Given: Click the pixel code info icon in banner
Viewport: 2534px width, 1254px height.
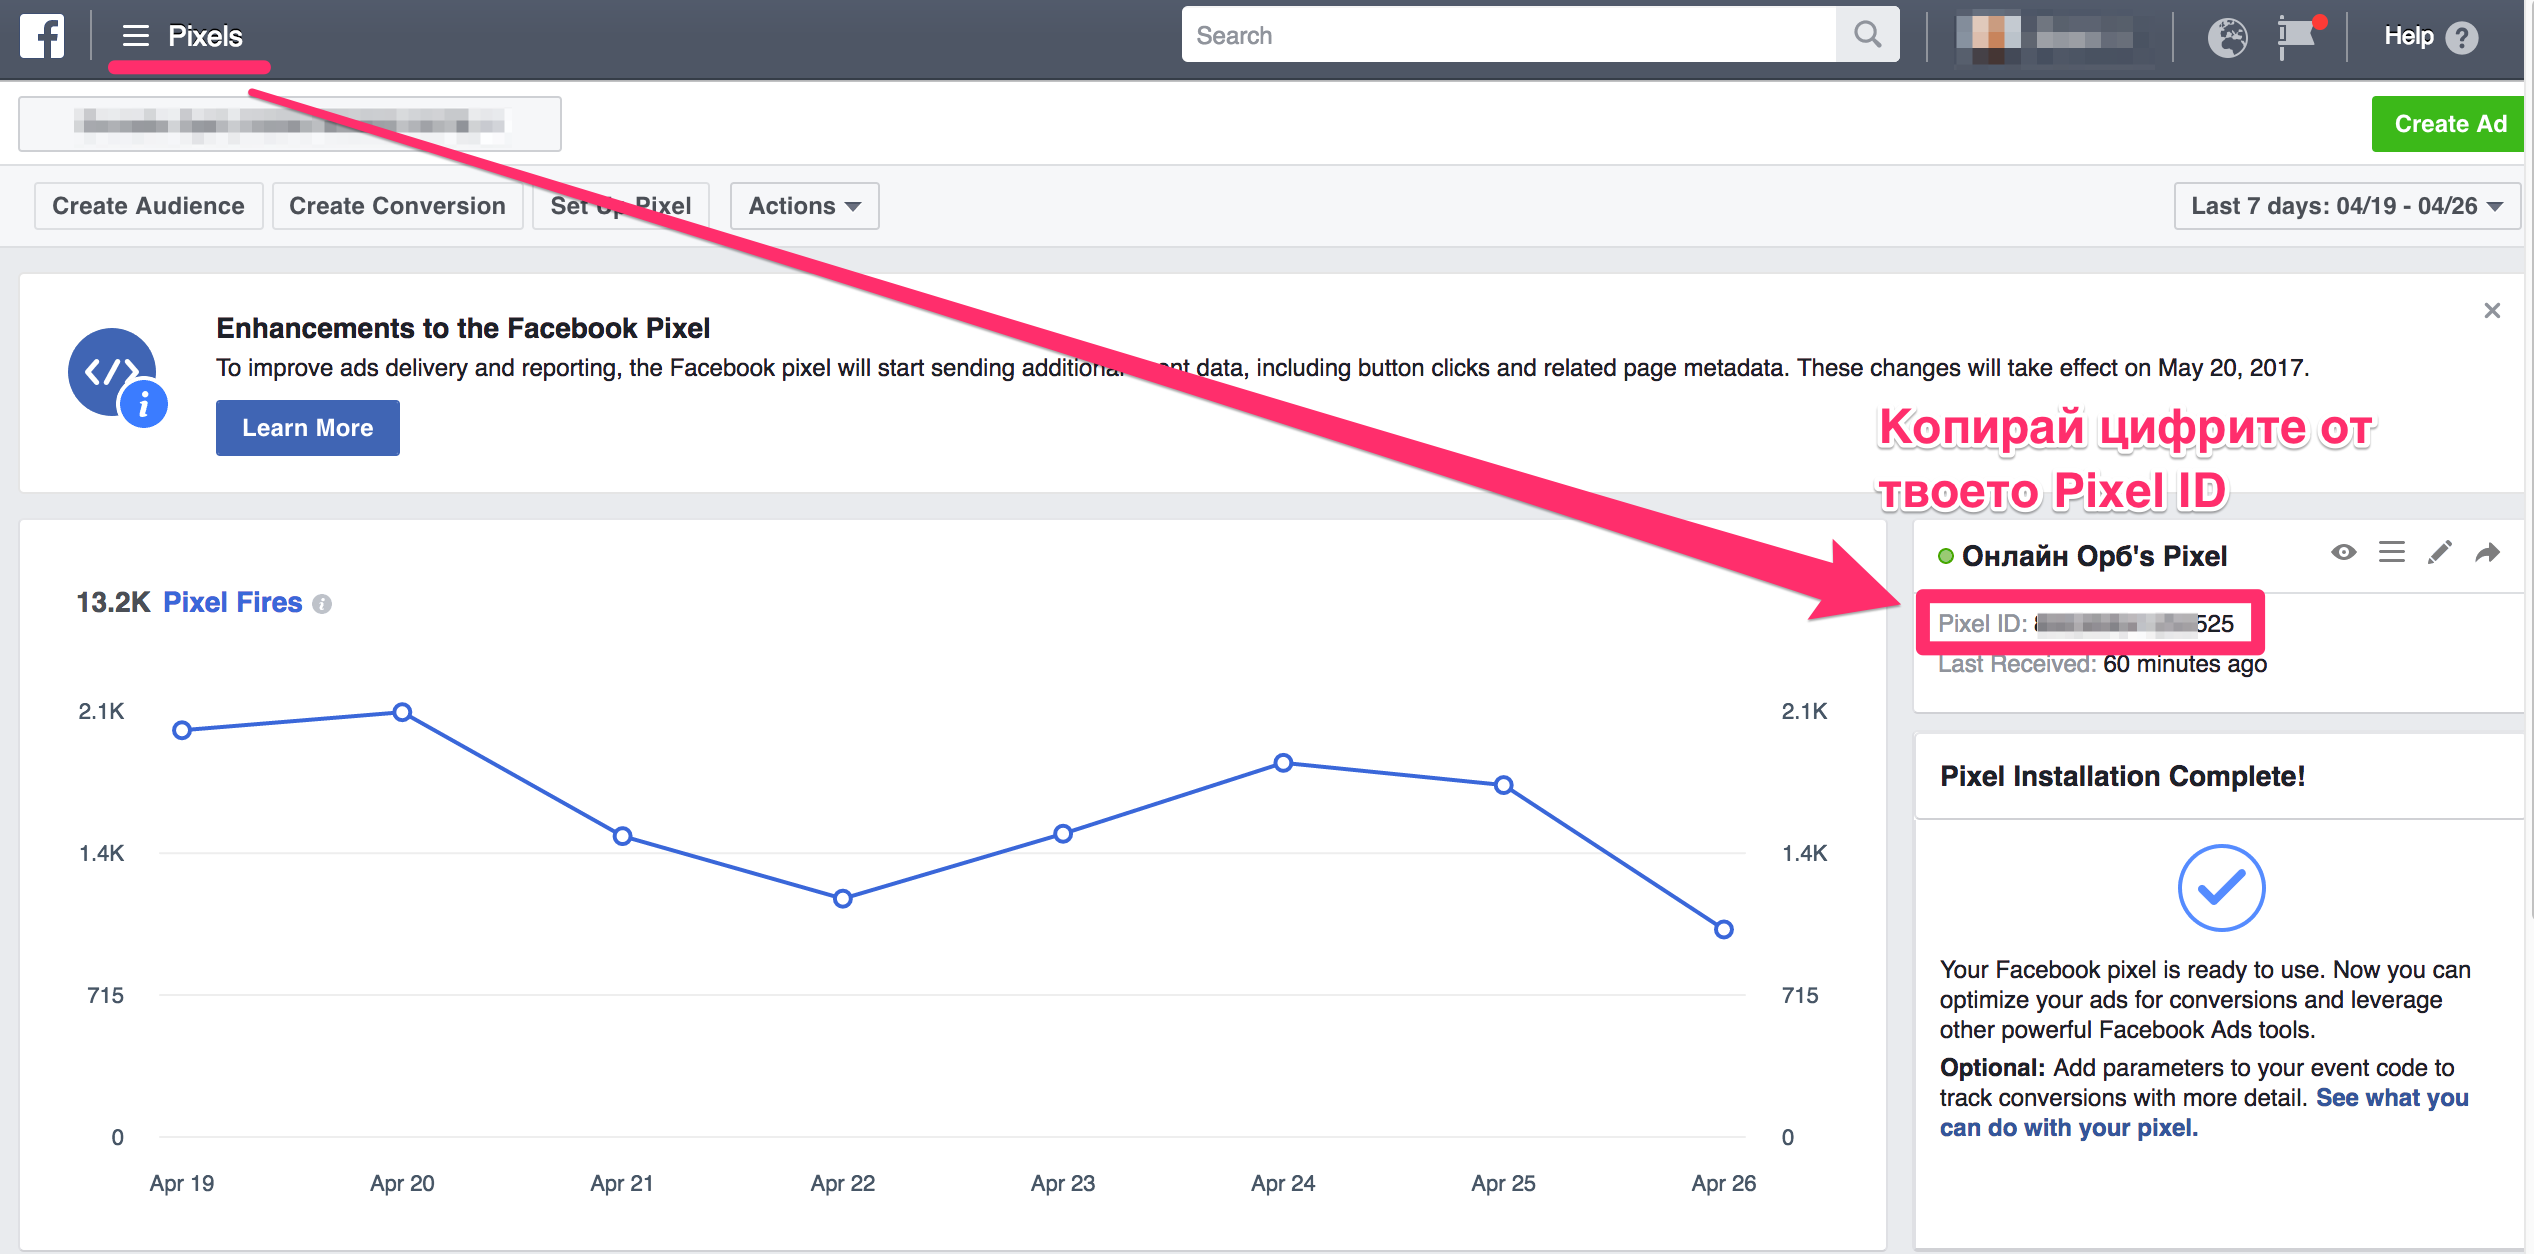Looking at the screenshot, I should pos(117,377).
